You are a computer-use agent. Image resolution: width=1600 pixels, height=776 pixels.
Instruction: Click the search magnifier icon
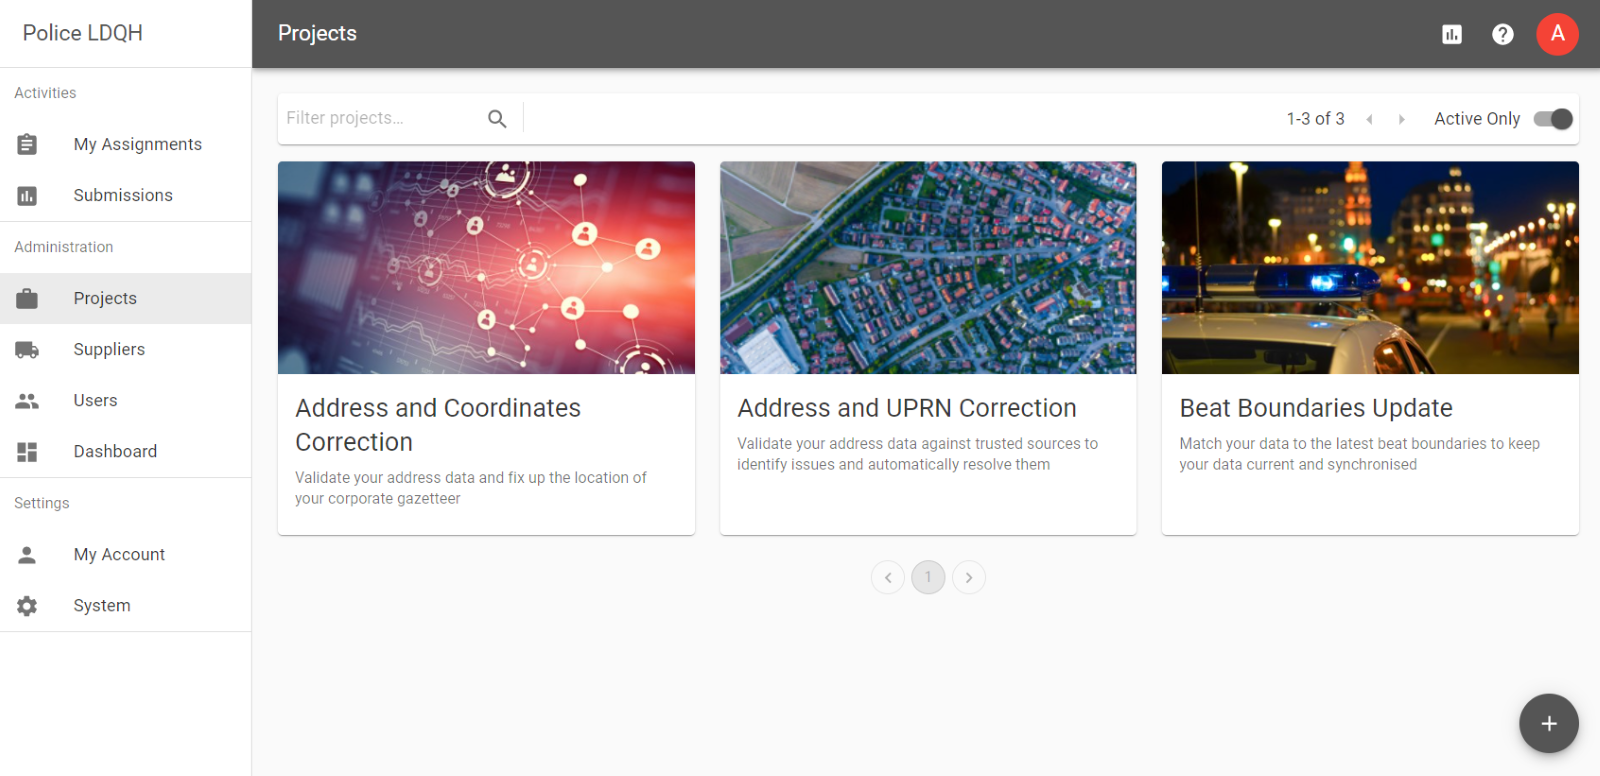coord(497,119)
